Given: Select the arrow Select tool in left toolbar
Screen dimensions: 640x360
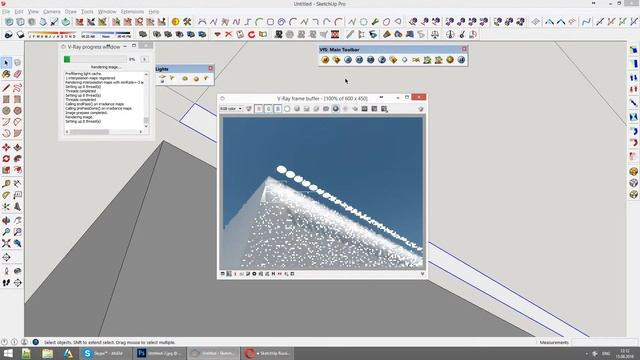Looking at the screenshot, I should point(6,63).
